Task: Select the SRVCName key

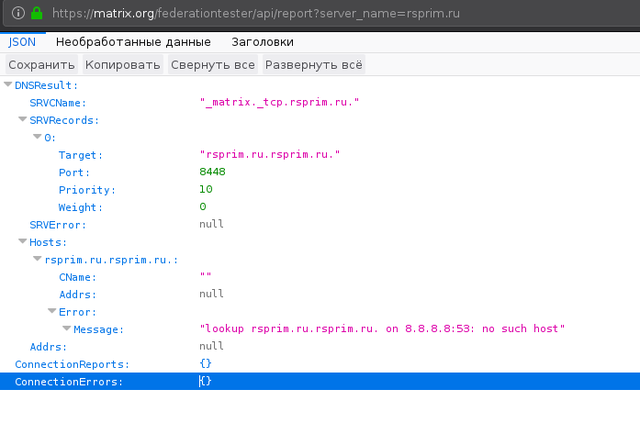Action: coord(58,103)
